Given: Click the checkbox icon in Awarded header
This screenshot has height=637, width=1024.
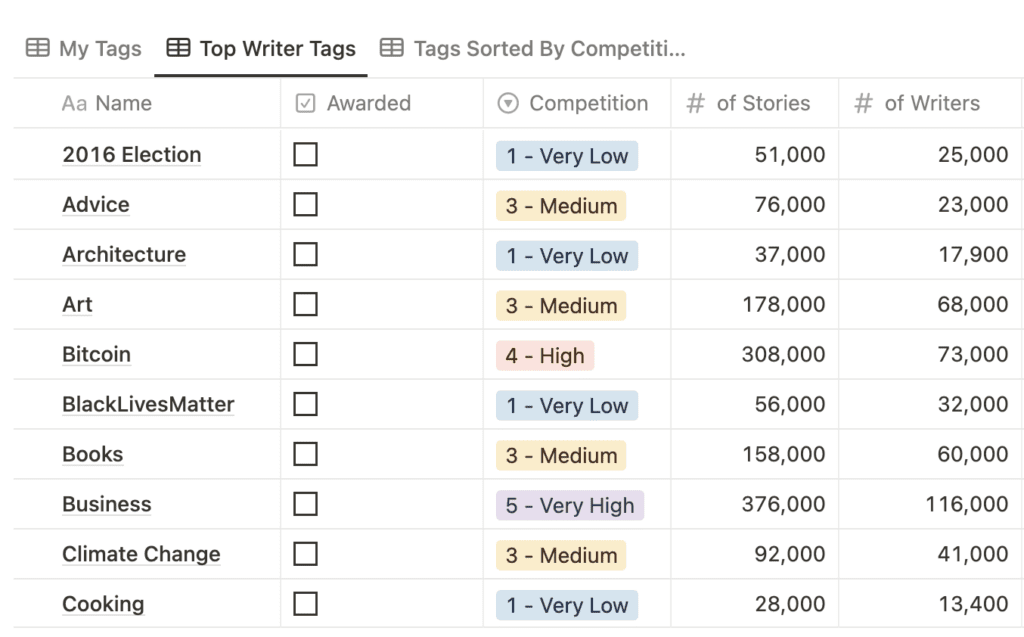Looking at the screenshot, I should coord(306,103).
